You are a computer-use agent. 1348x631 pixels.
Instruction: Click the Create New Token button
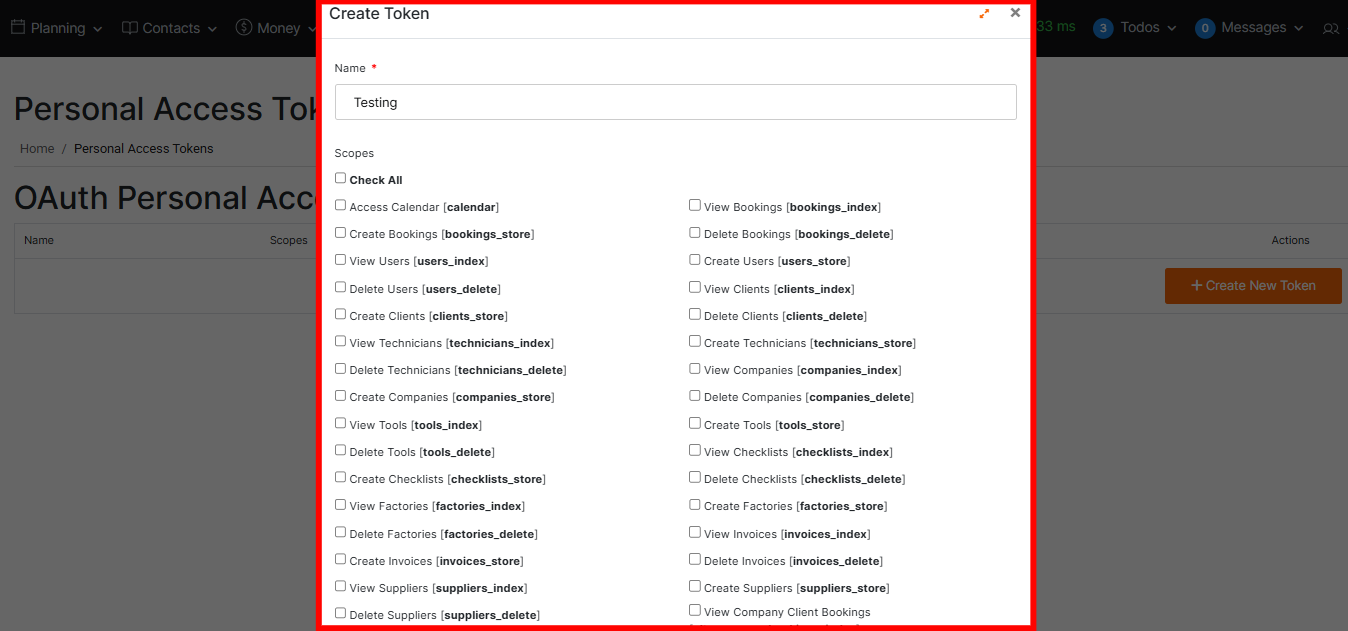click(1252, 286)
